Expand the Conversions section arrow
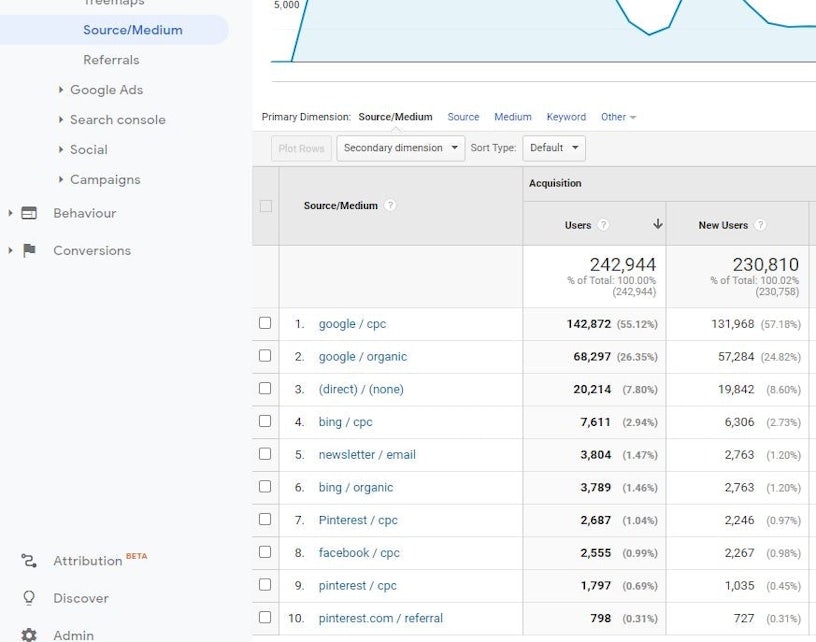This screenshot has width=816, height=642. 10,251
